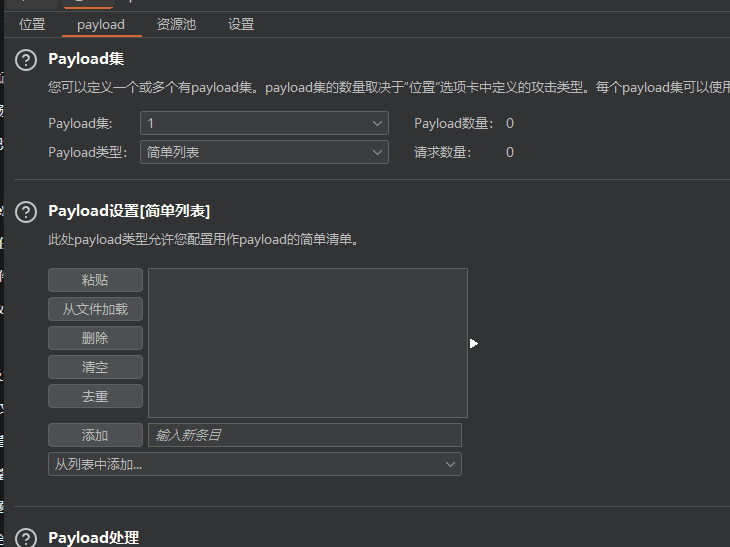This screenshot has height=547, width=730.
Task: Open the 从列表中添加 dropdown
Action: (254, 464)
